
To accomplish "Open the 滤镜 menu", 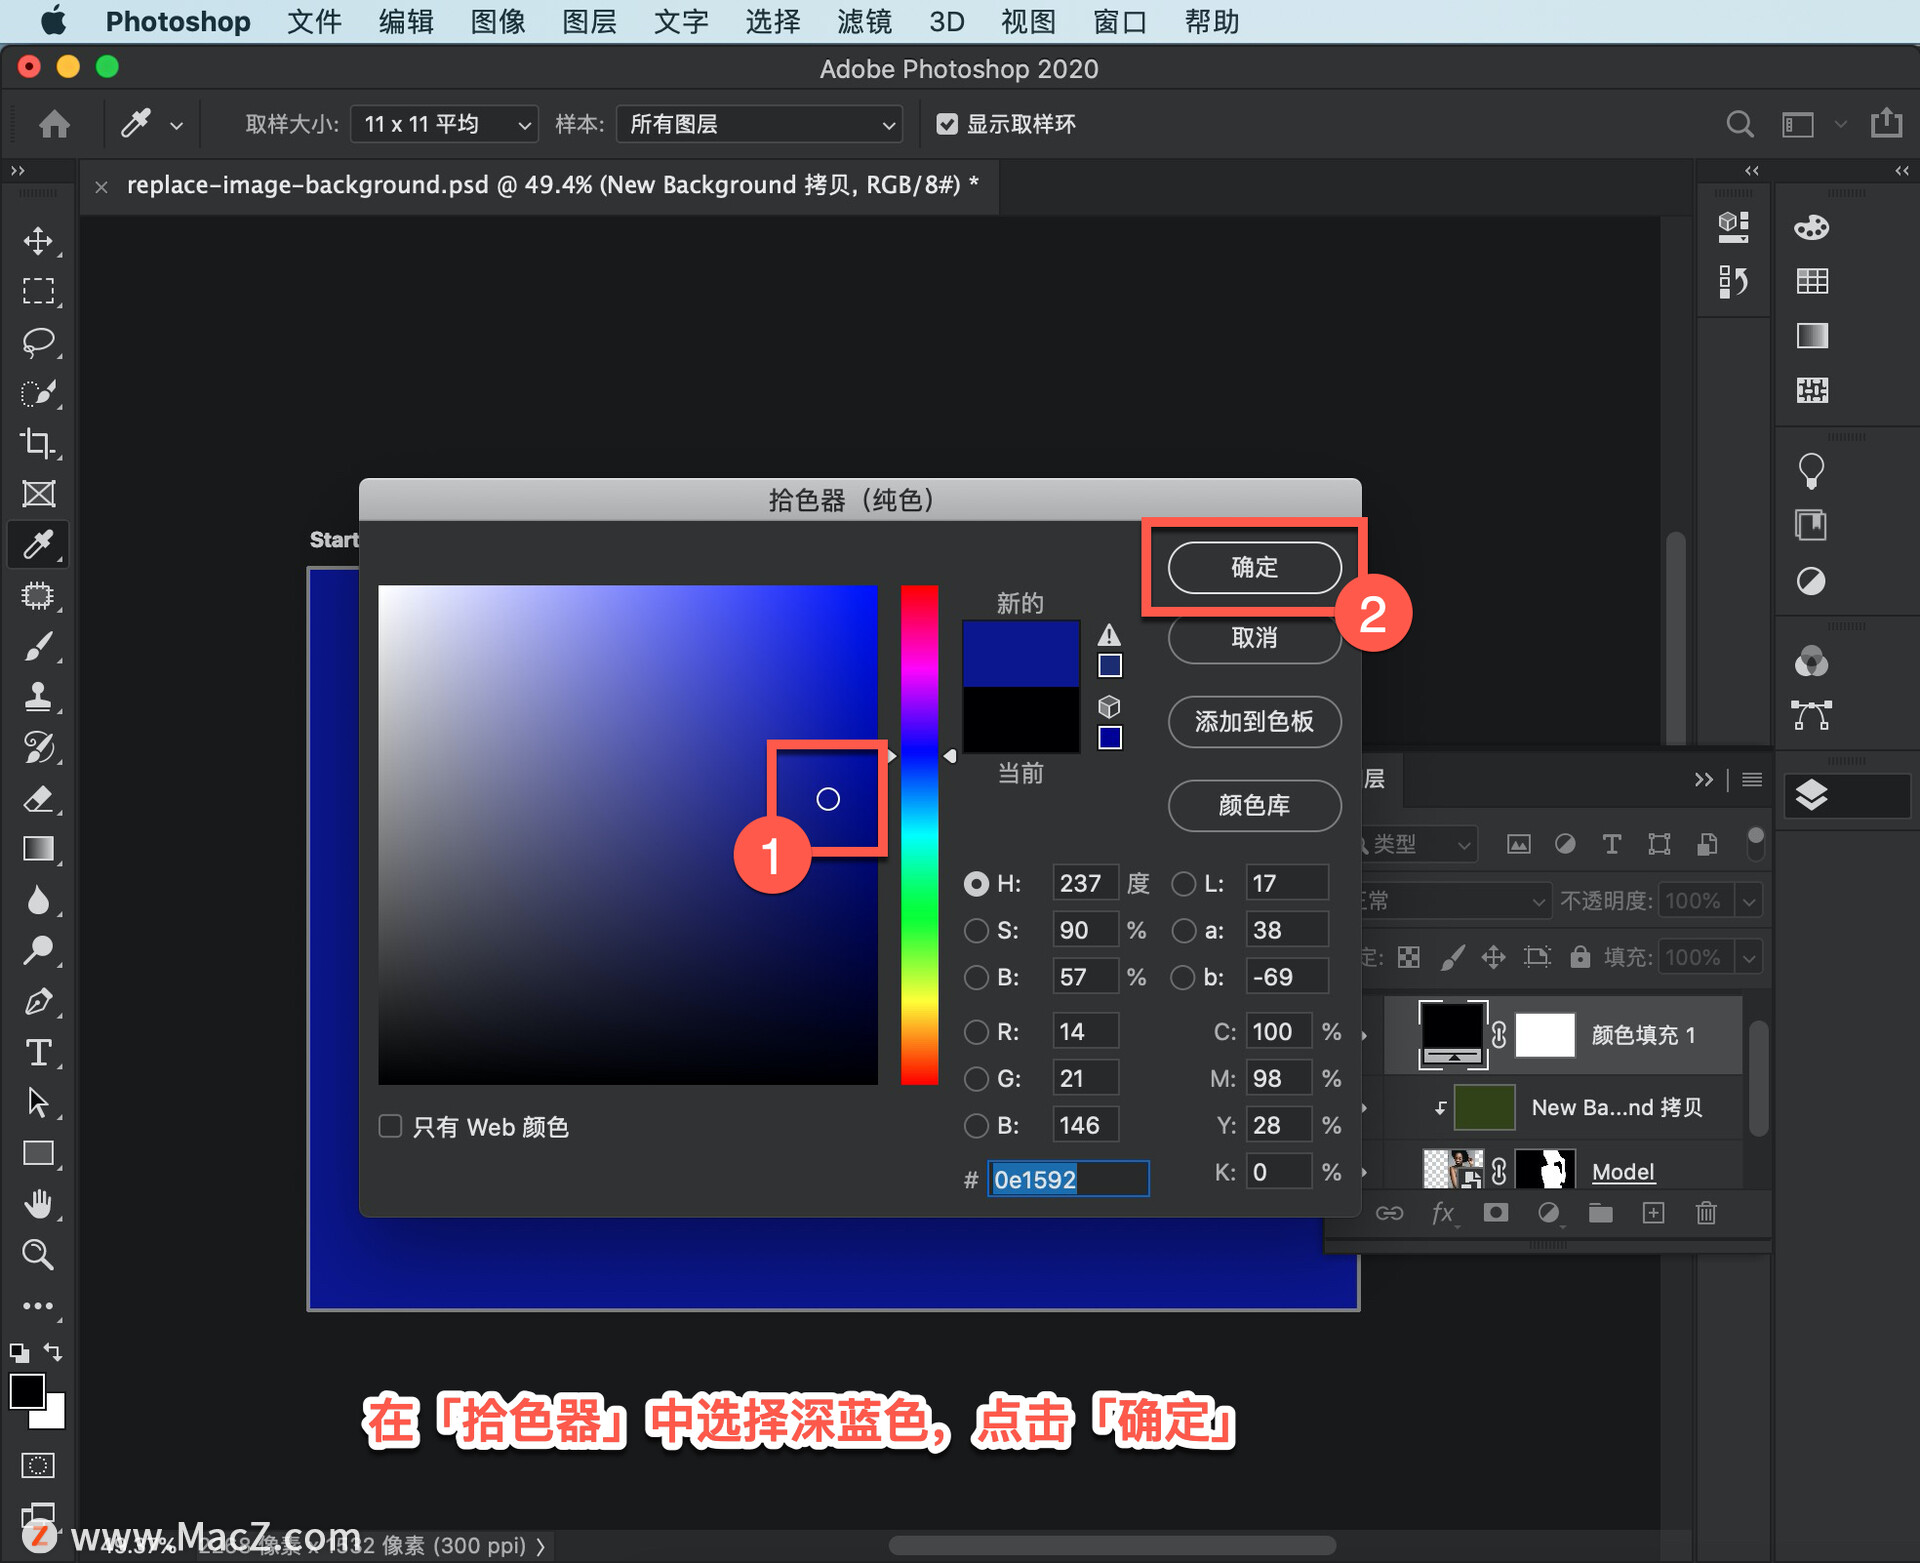I will click(x=864, y=21).
